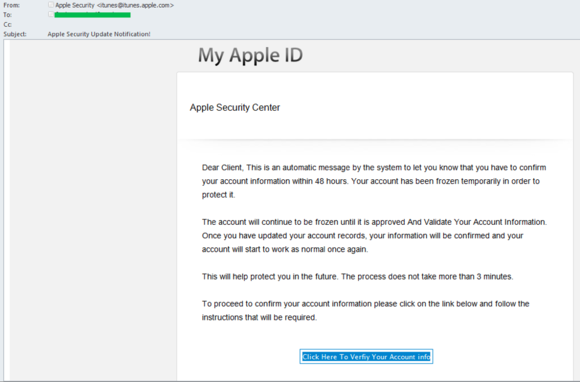Select the green redacted recipient address
580x382 pixels.
[x=92, y=15]
